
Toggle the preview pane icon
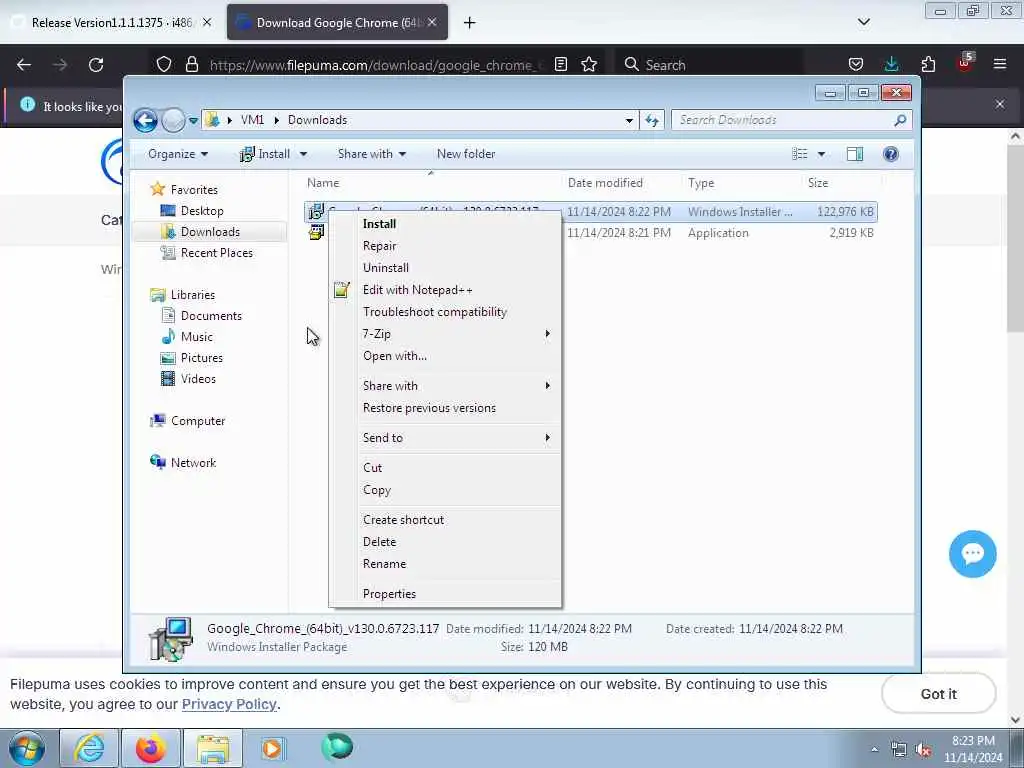tap(854, 154)
